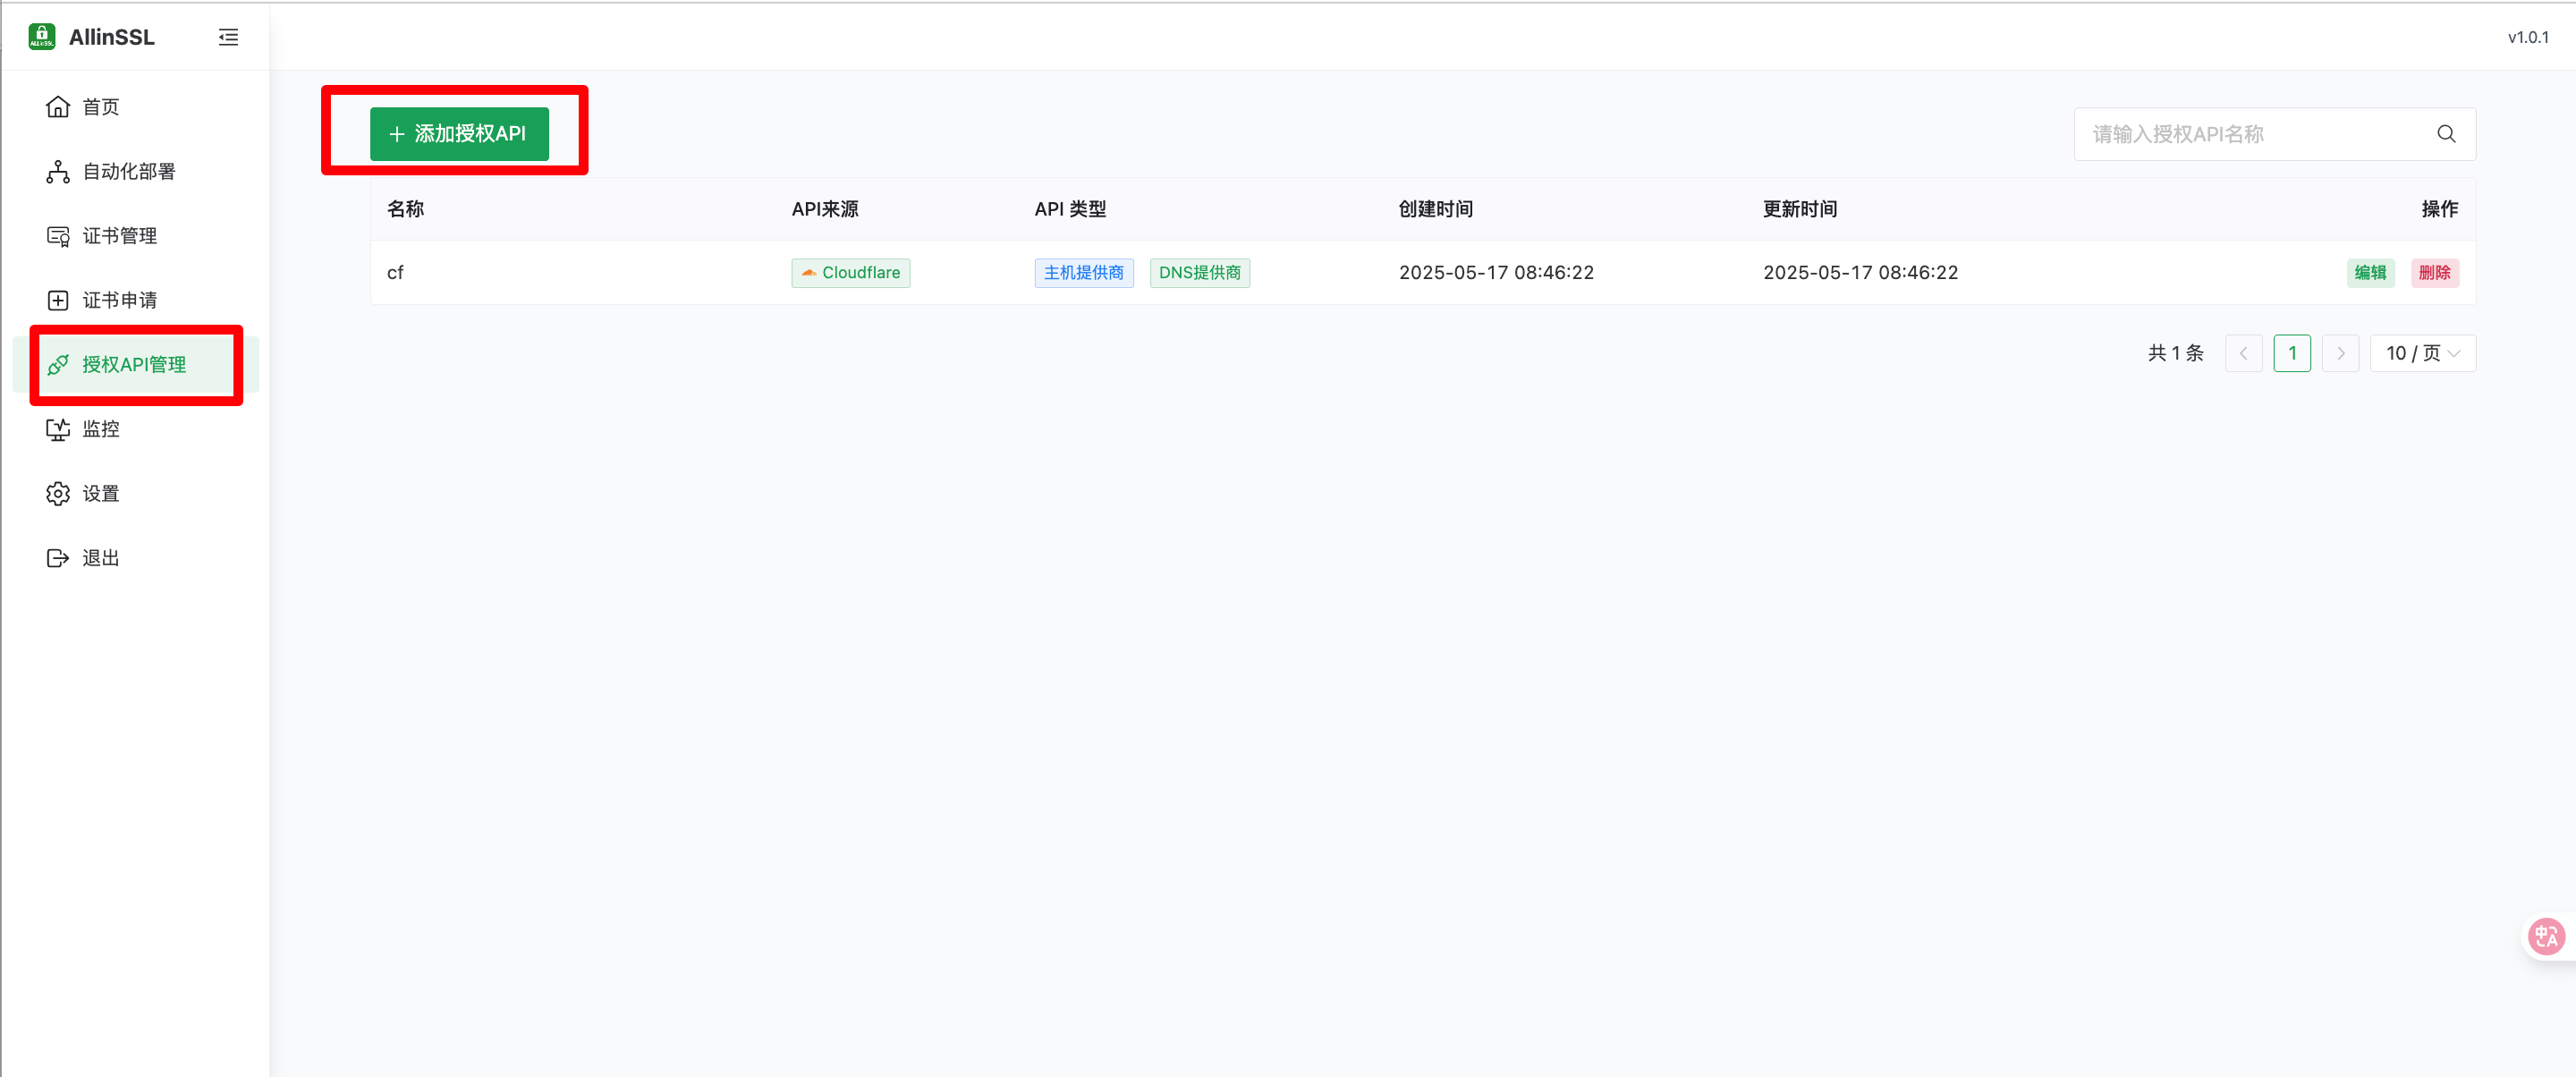Screen dimensions: 2576x1077
Task: Go to previous page with left chevron
Action: tap(2243, 353)
